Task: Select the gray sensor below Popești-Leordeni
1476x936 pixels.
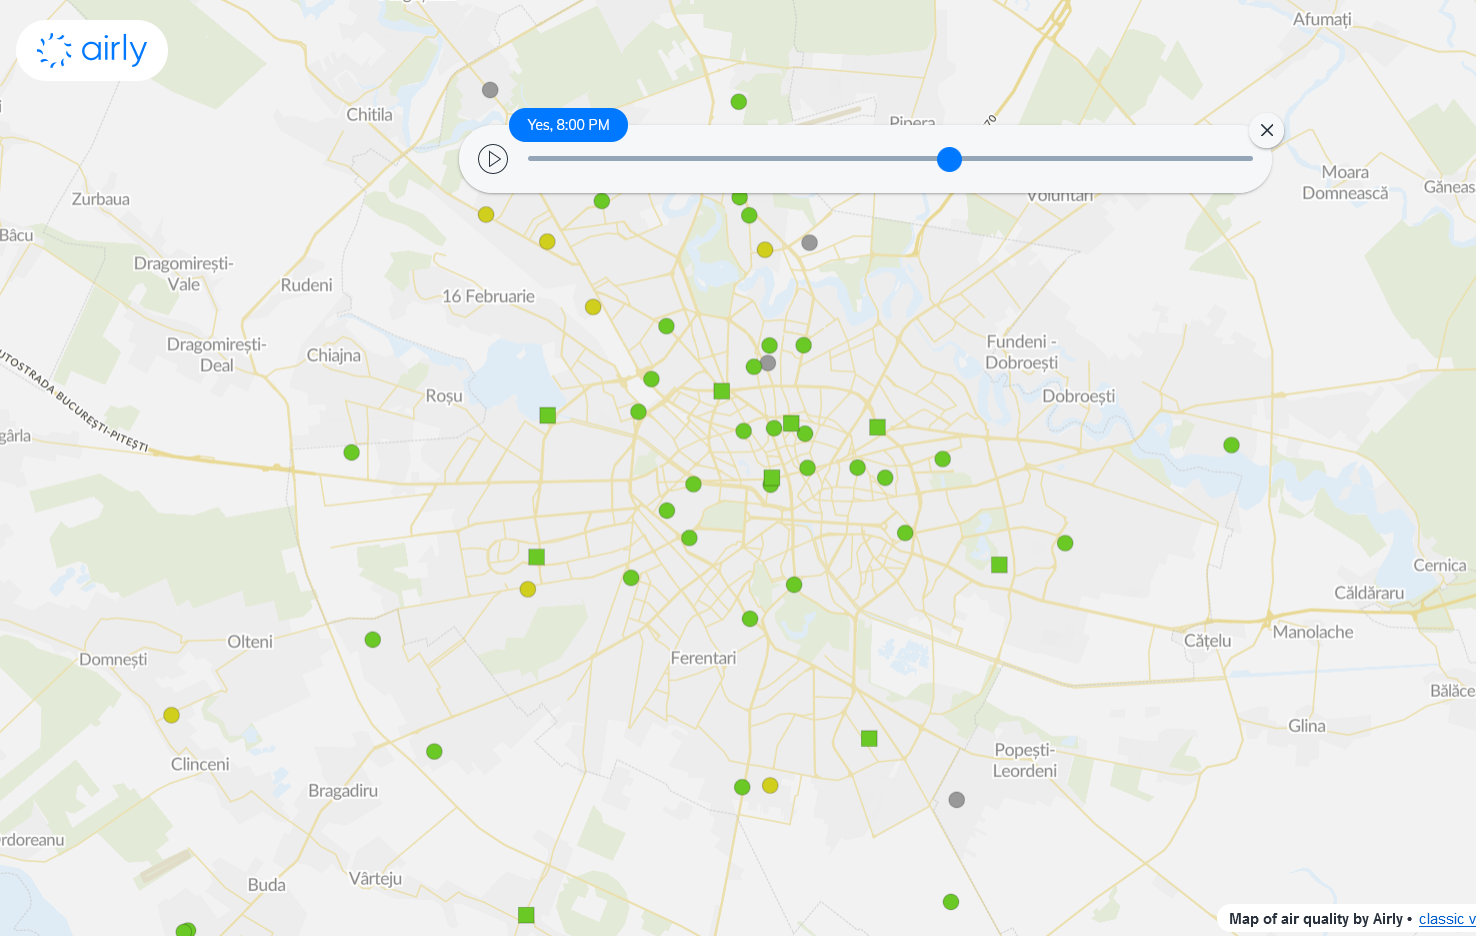Action: tap(957, 800)
